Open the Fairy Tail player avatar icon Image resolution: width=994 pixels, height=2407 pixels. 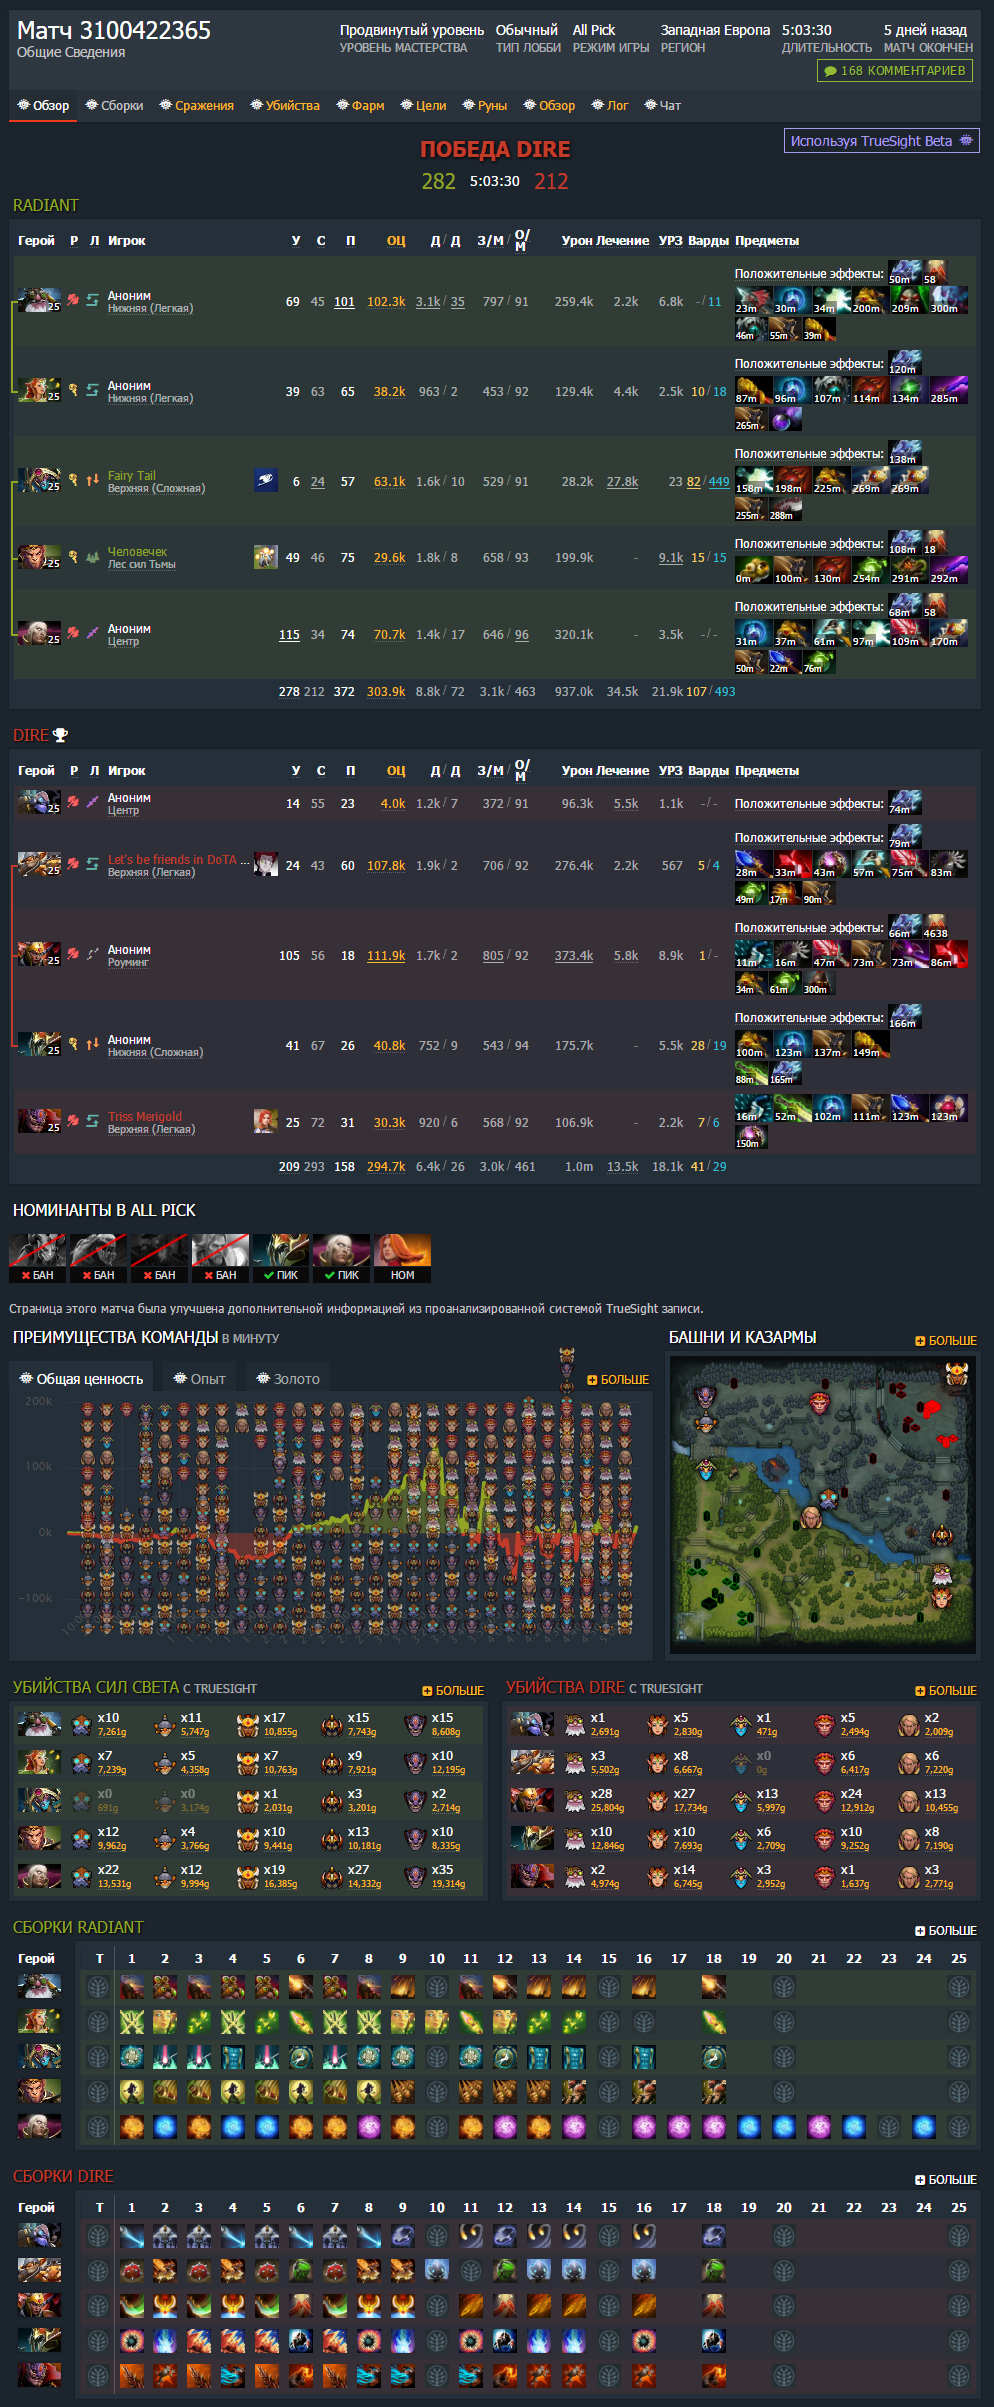265,481
